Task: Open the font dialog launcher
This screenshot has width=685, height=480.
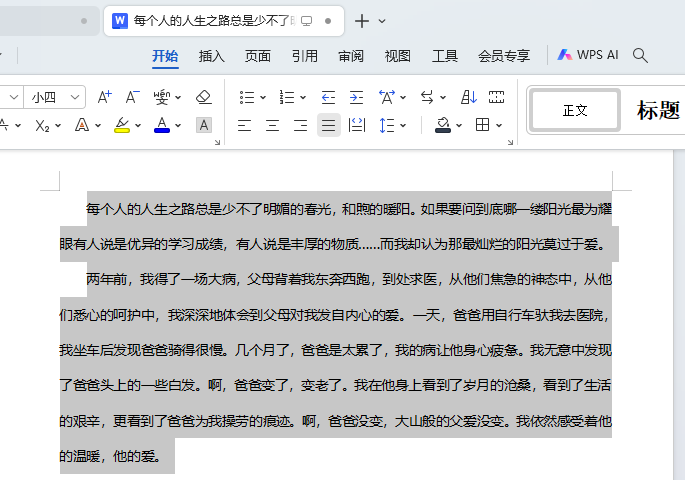Action: [217, 142]
